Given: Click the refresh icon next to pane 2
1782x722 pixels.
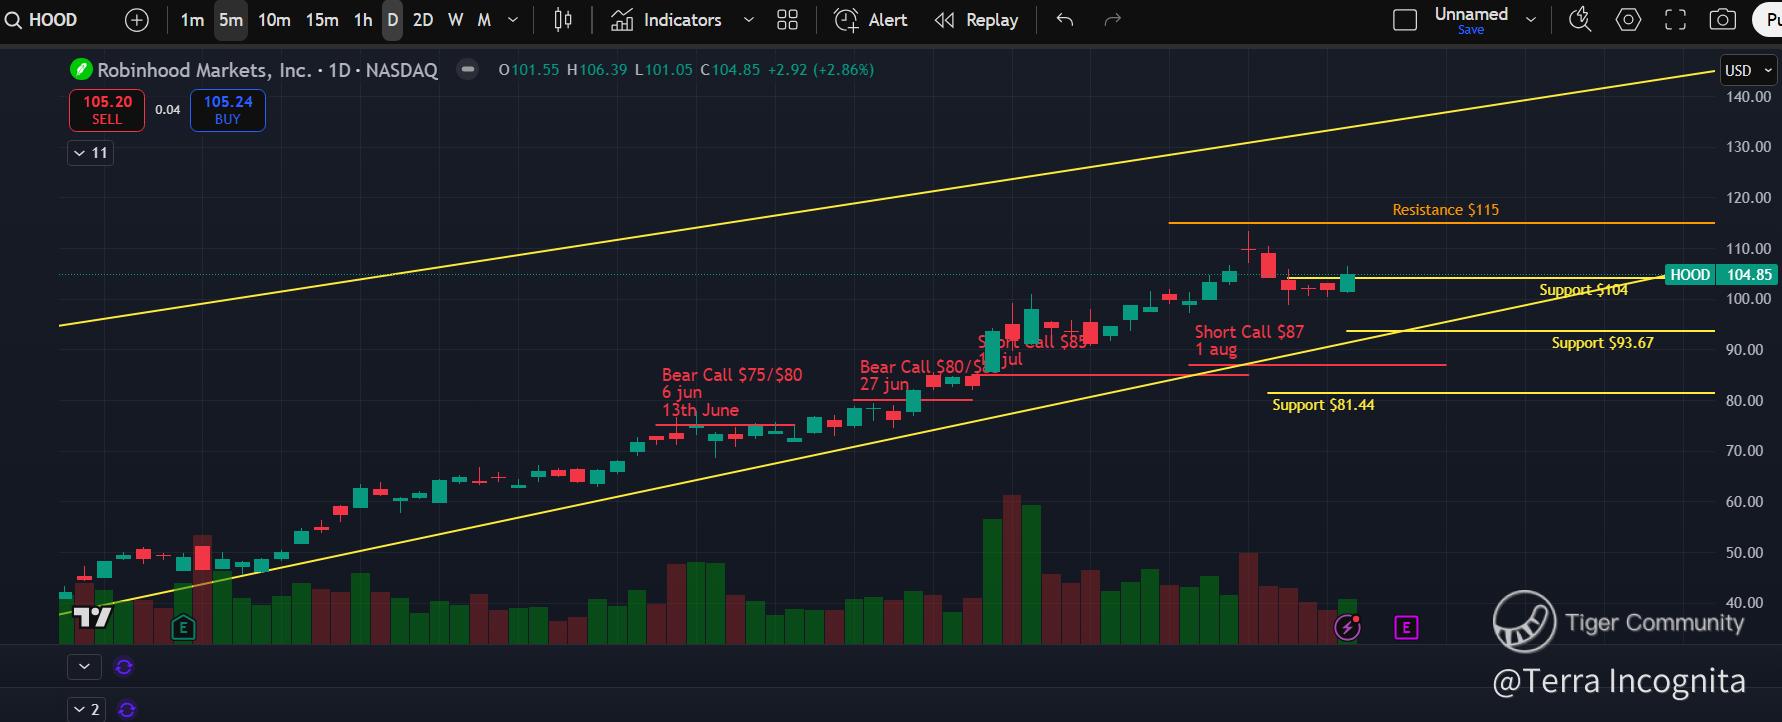Looking at the screenshot, I should 127,710.
